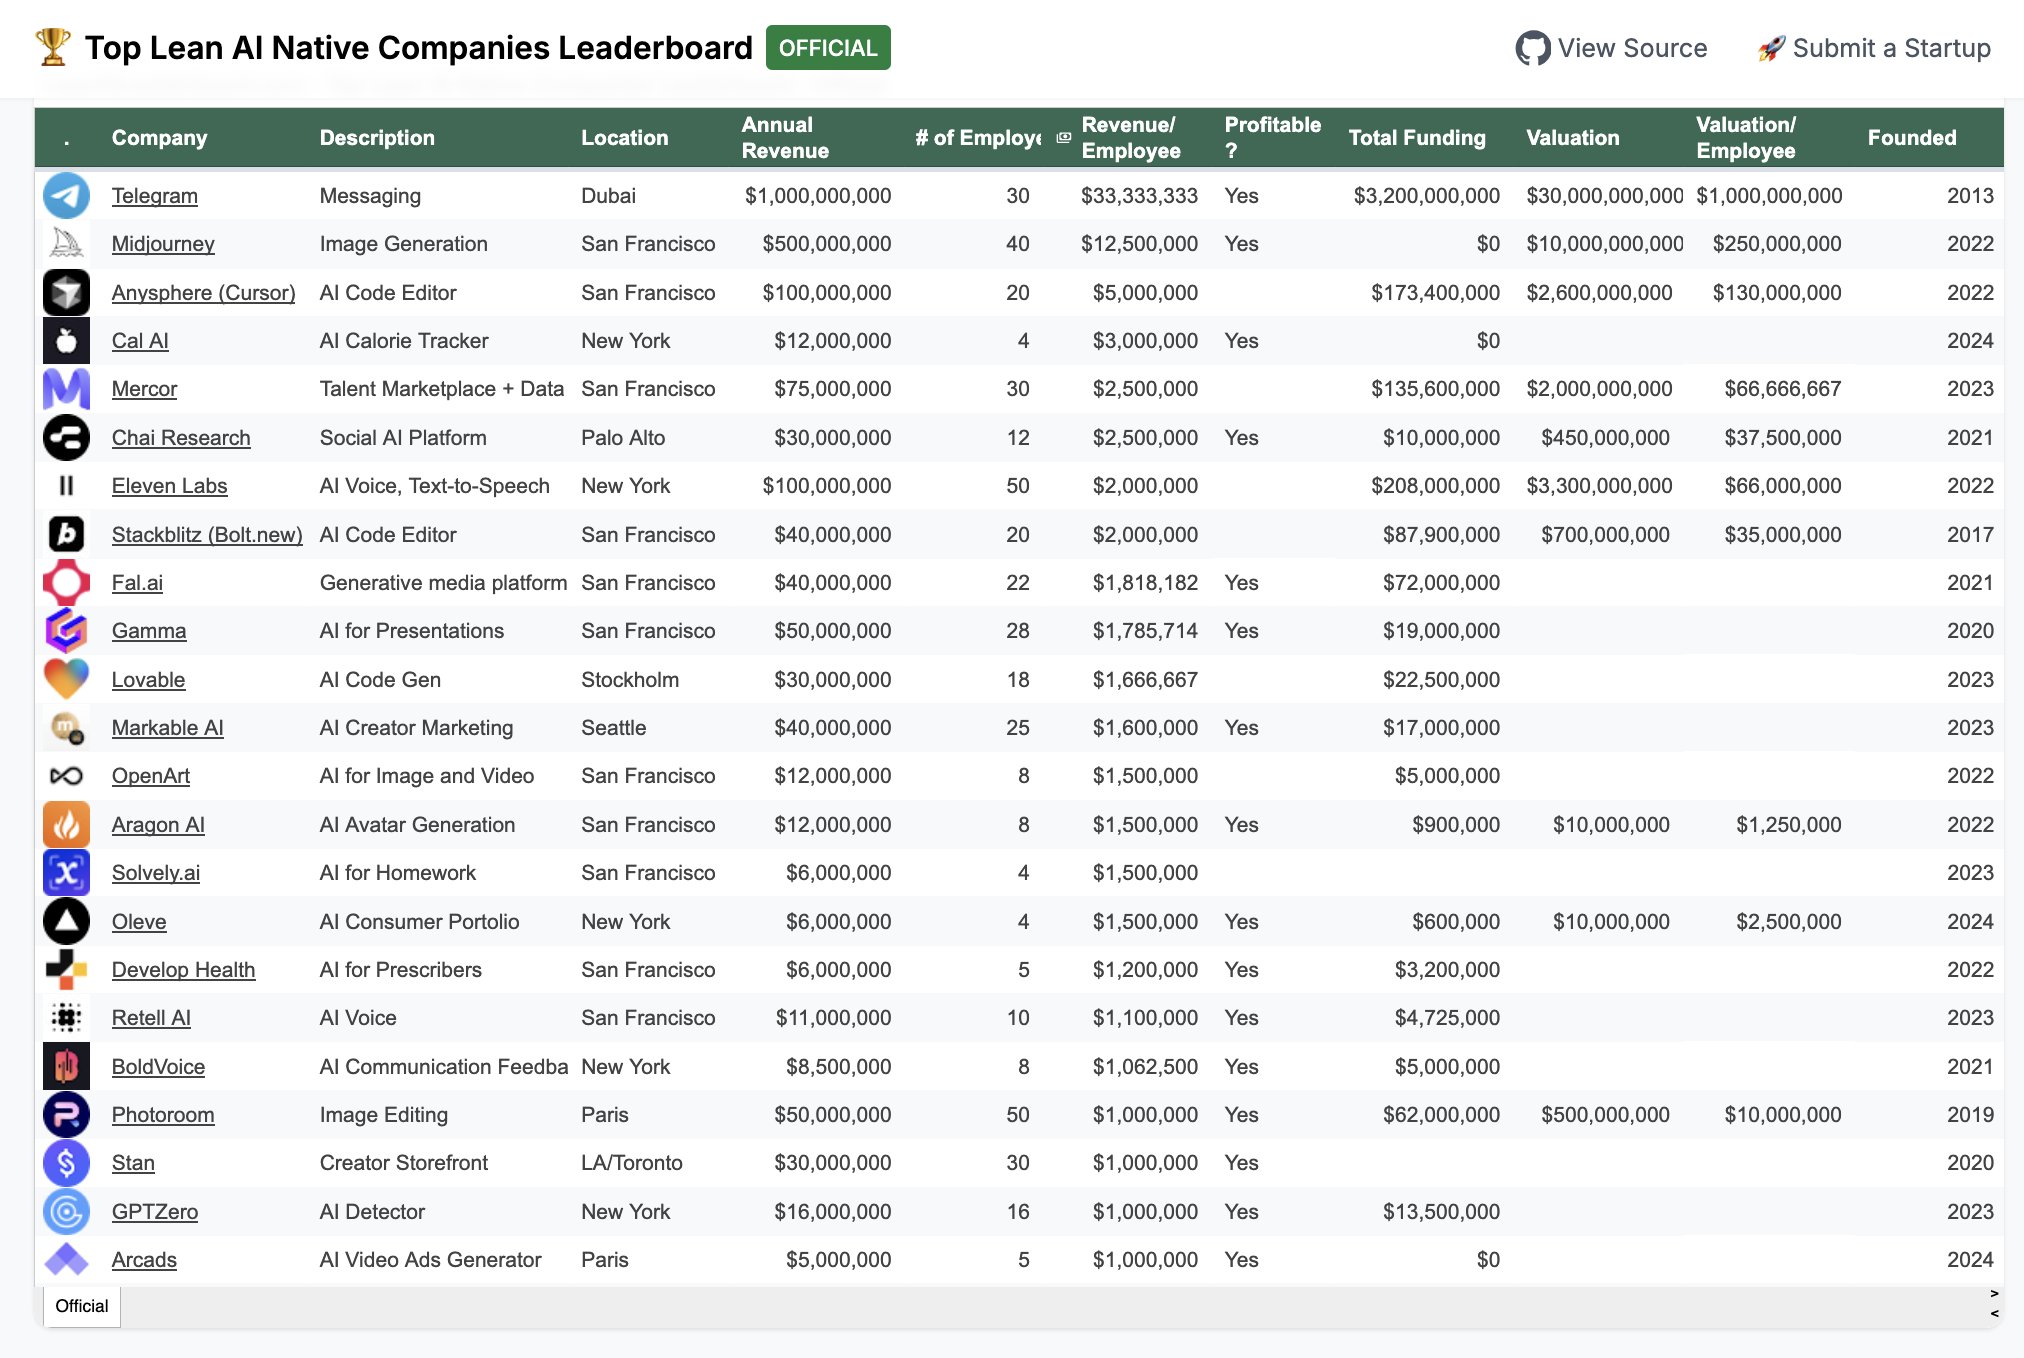Click the Cal AI apple logo
The height and width of the screenshot is (1358, 2024).
coord(66,341)
